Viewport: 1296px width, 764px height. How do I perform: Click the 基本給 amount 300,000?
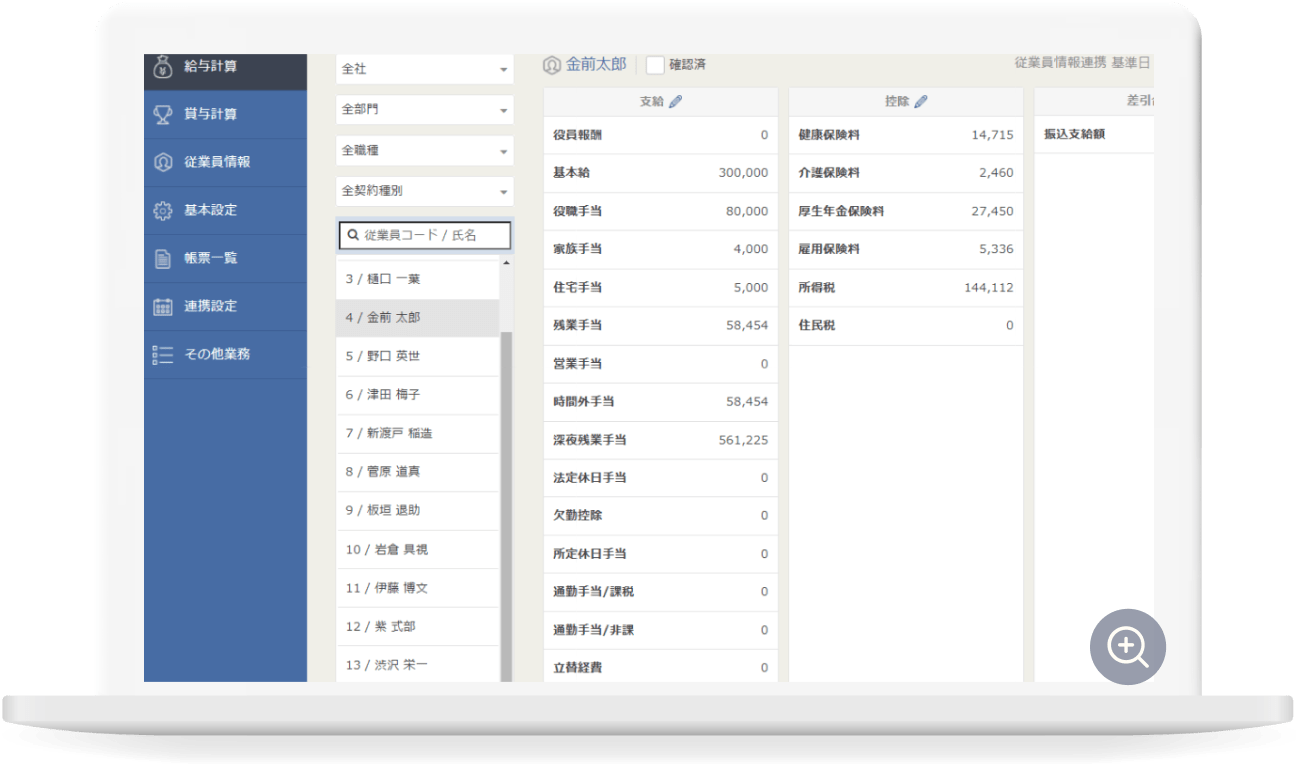(743, 173)
